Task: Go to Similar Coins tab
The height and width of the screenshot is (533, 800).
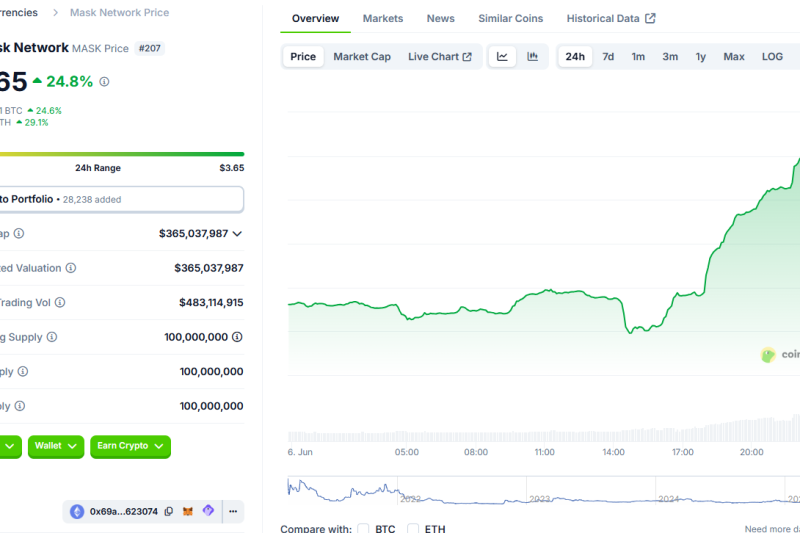Action: tap(510, 18)
